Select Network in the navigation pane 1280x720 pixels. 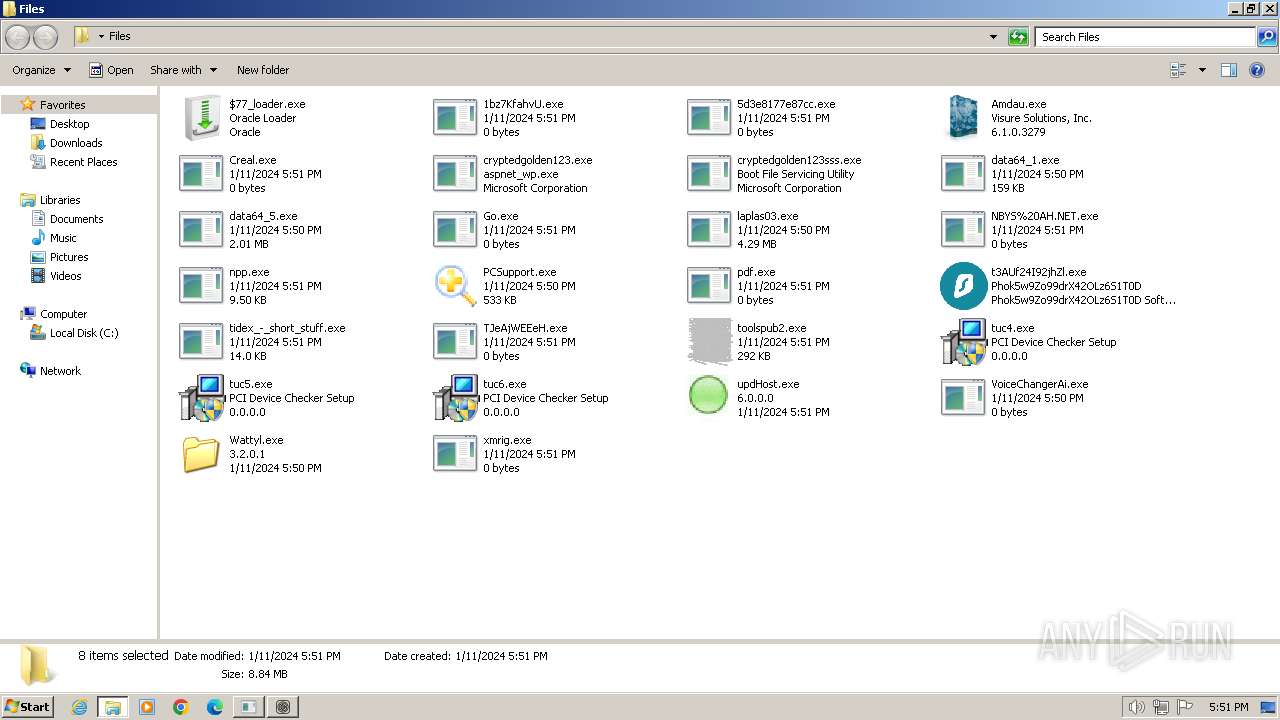tap(60, 371)
